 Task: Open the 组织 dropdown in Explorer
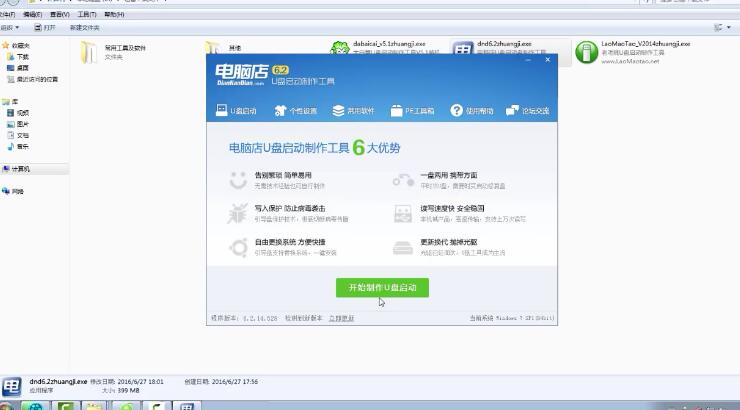[9, 28]
